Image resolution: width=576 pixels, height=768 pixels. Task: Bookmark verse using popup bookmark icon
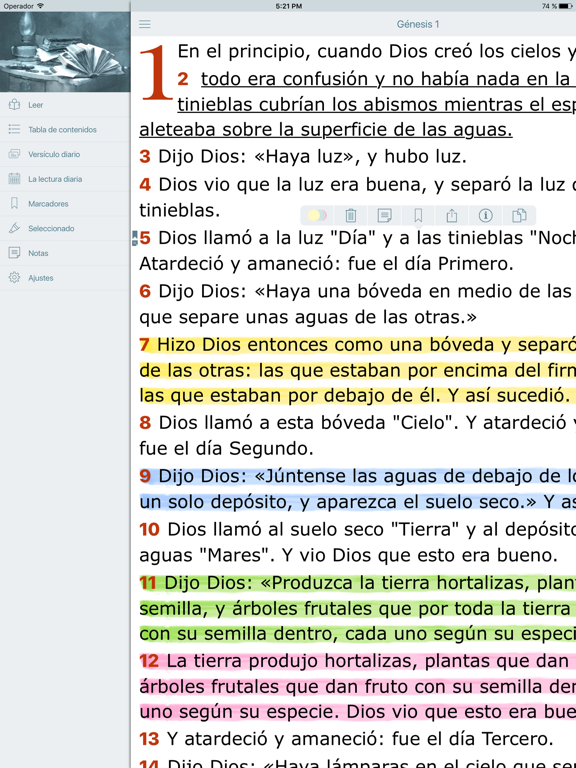coord(418,215)
